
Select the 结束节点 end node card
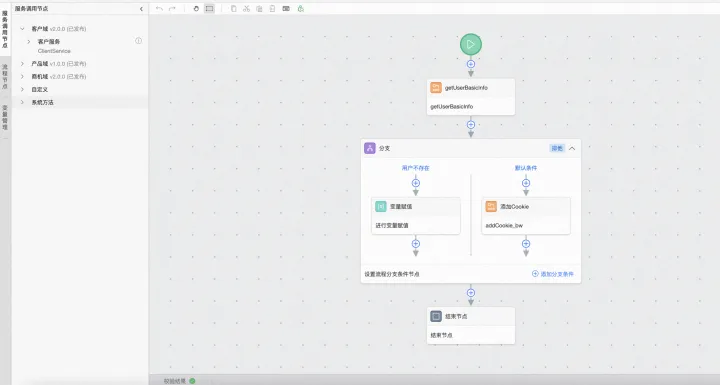(x=471, y=326)
